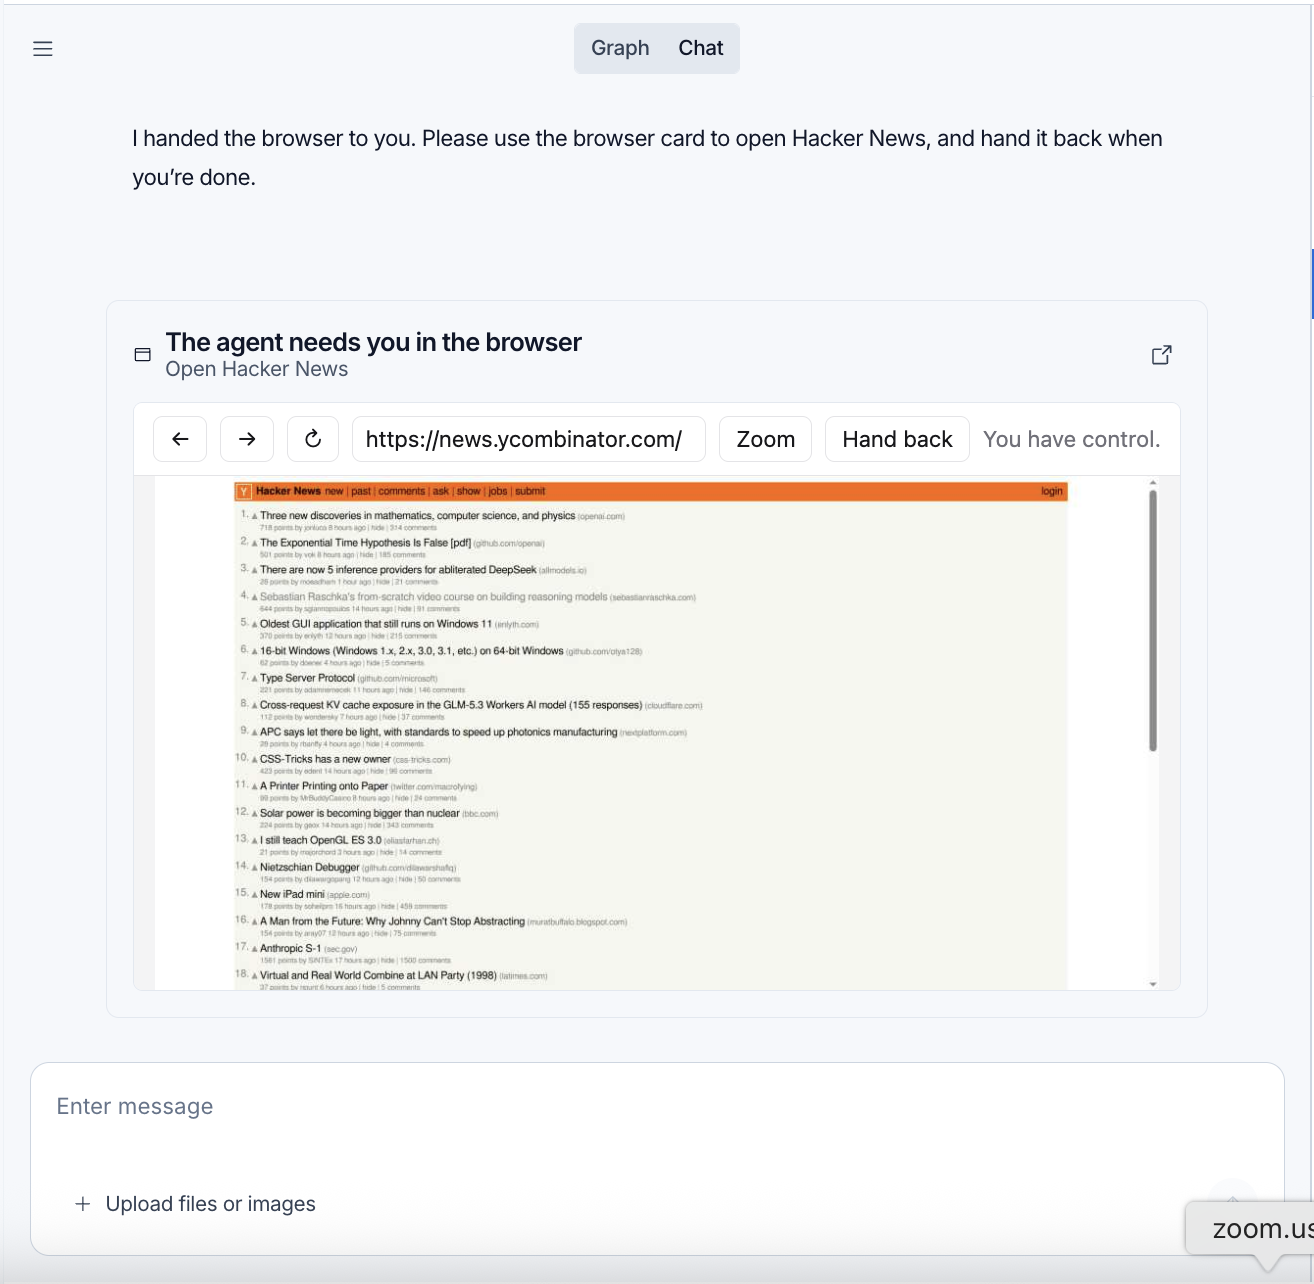Go back in the embedded browser
The image size is (1314, 1284).
coord(180,439)
